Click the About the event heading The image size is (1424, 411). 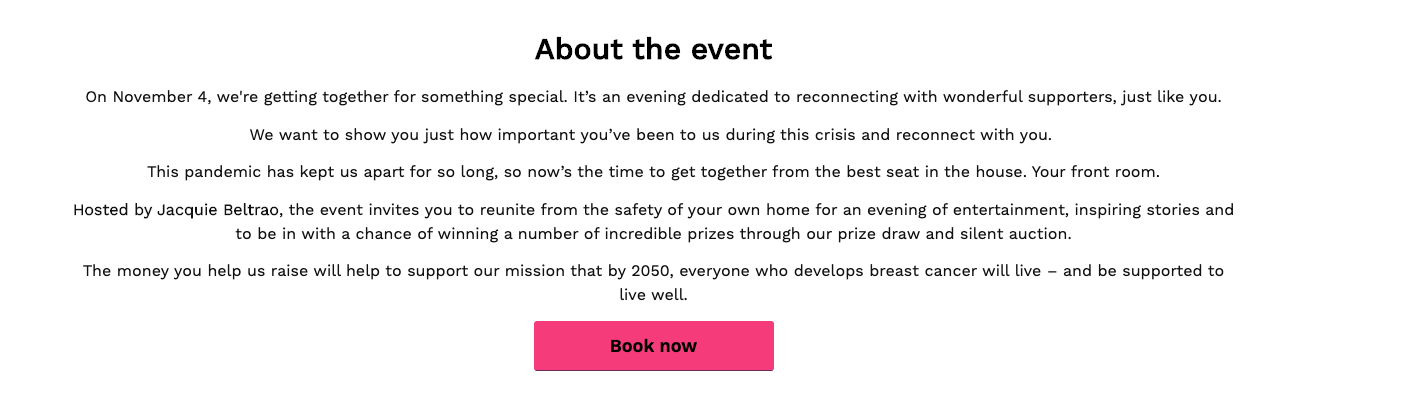pyautogui.click(x=653, y=49)
